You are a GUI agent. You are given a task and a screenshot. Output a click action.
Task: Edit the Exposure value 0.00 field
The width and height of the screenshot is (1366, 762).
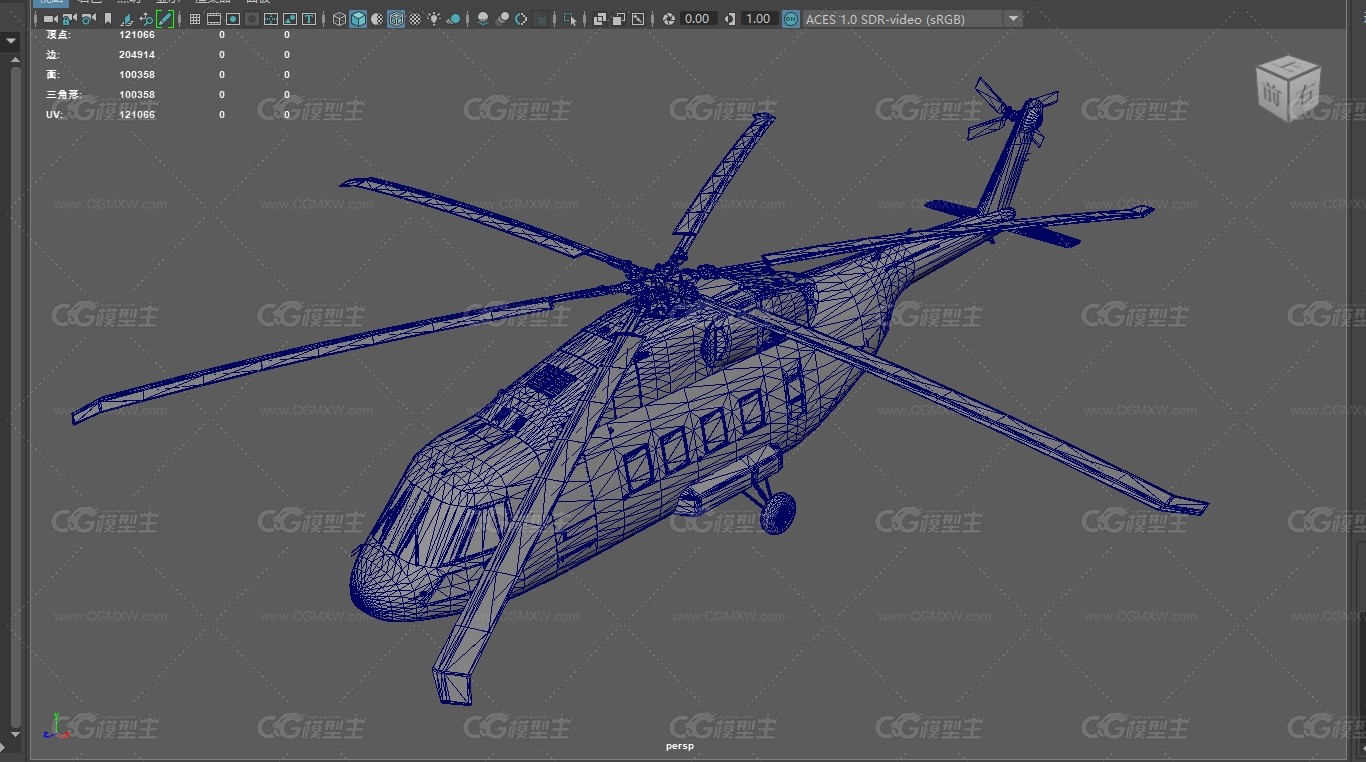pyautogui.click(x=697, y=19)
